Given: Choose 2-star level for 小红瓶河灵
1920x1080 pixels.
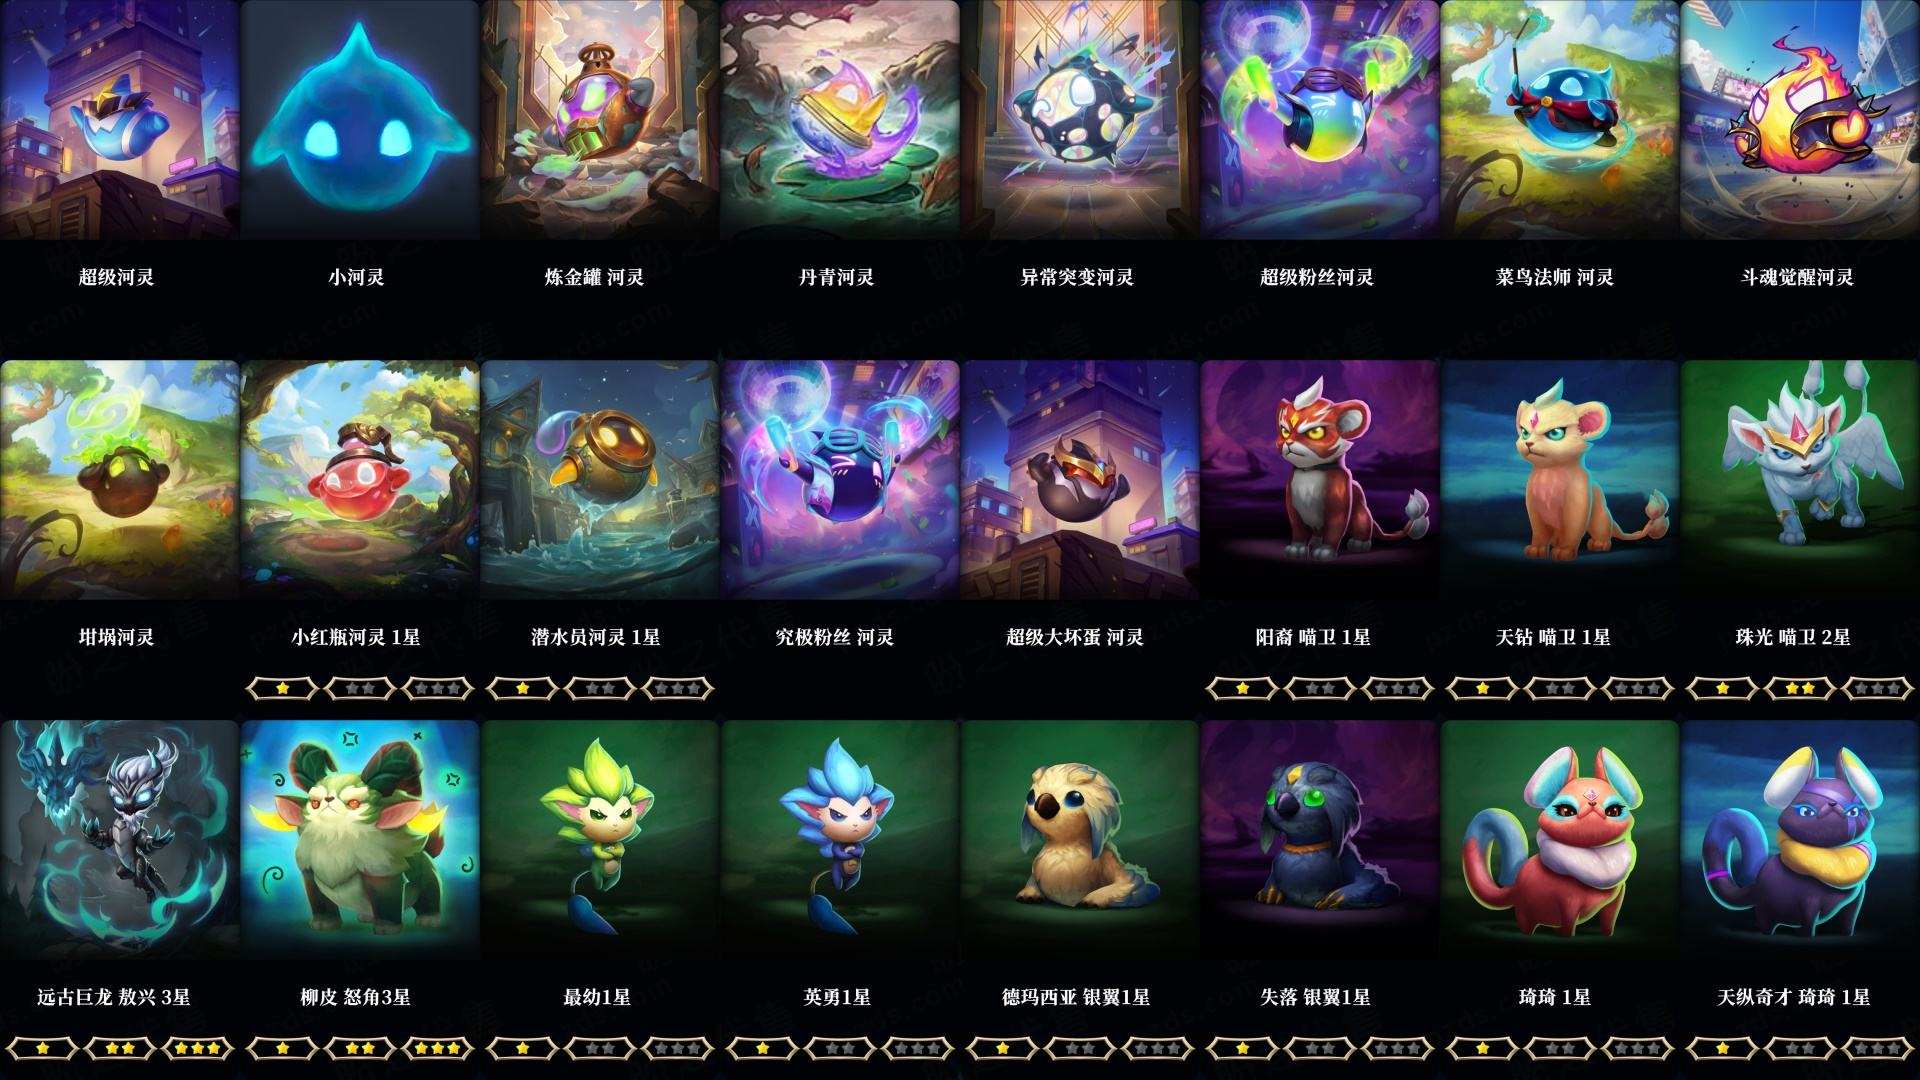Looking at the screenshot, I should [x=360, y=688].
